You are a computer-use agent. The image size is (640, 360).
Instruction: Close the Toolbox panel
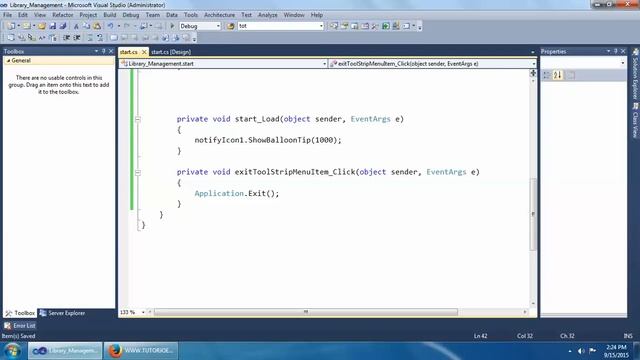[x=111, y=51]
